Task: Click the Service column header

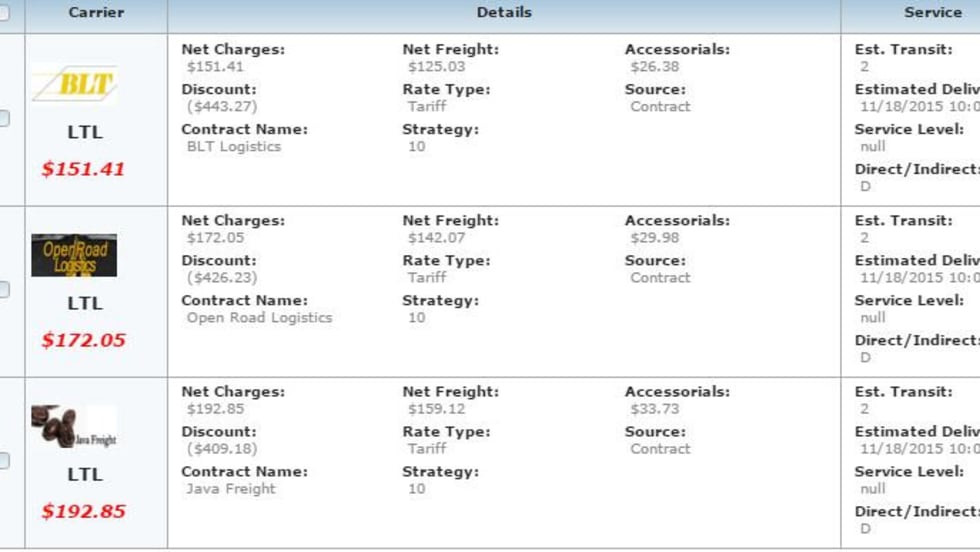Action: tap(932, 13)
